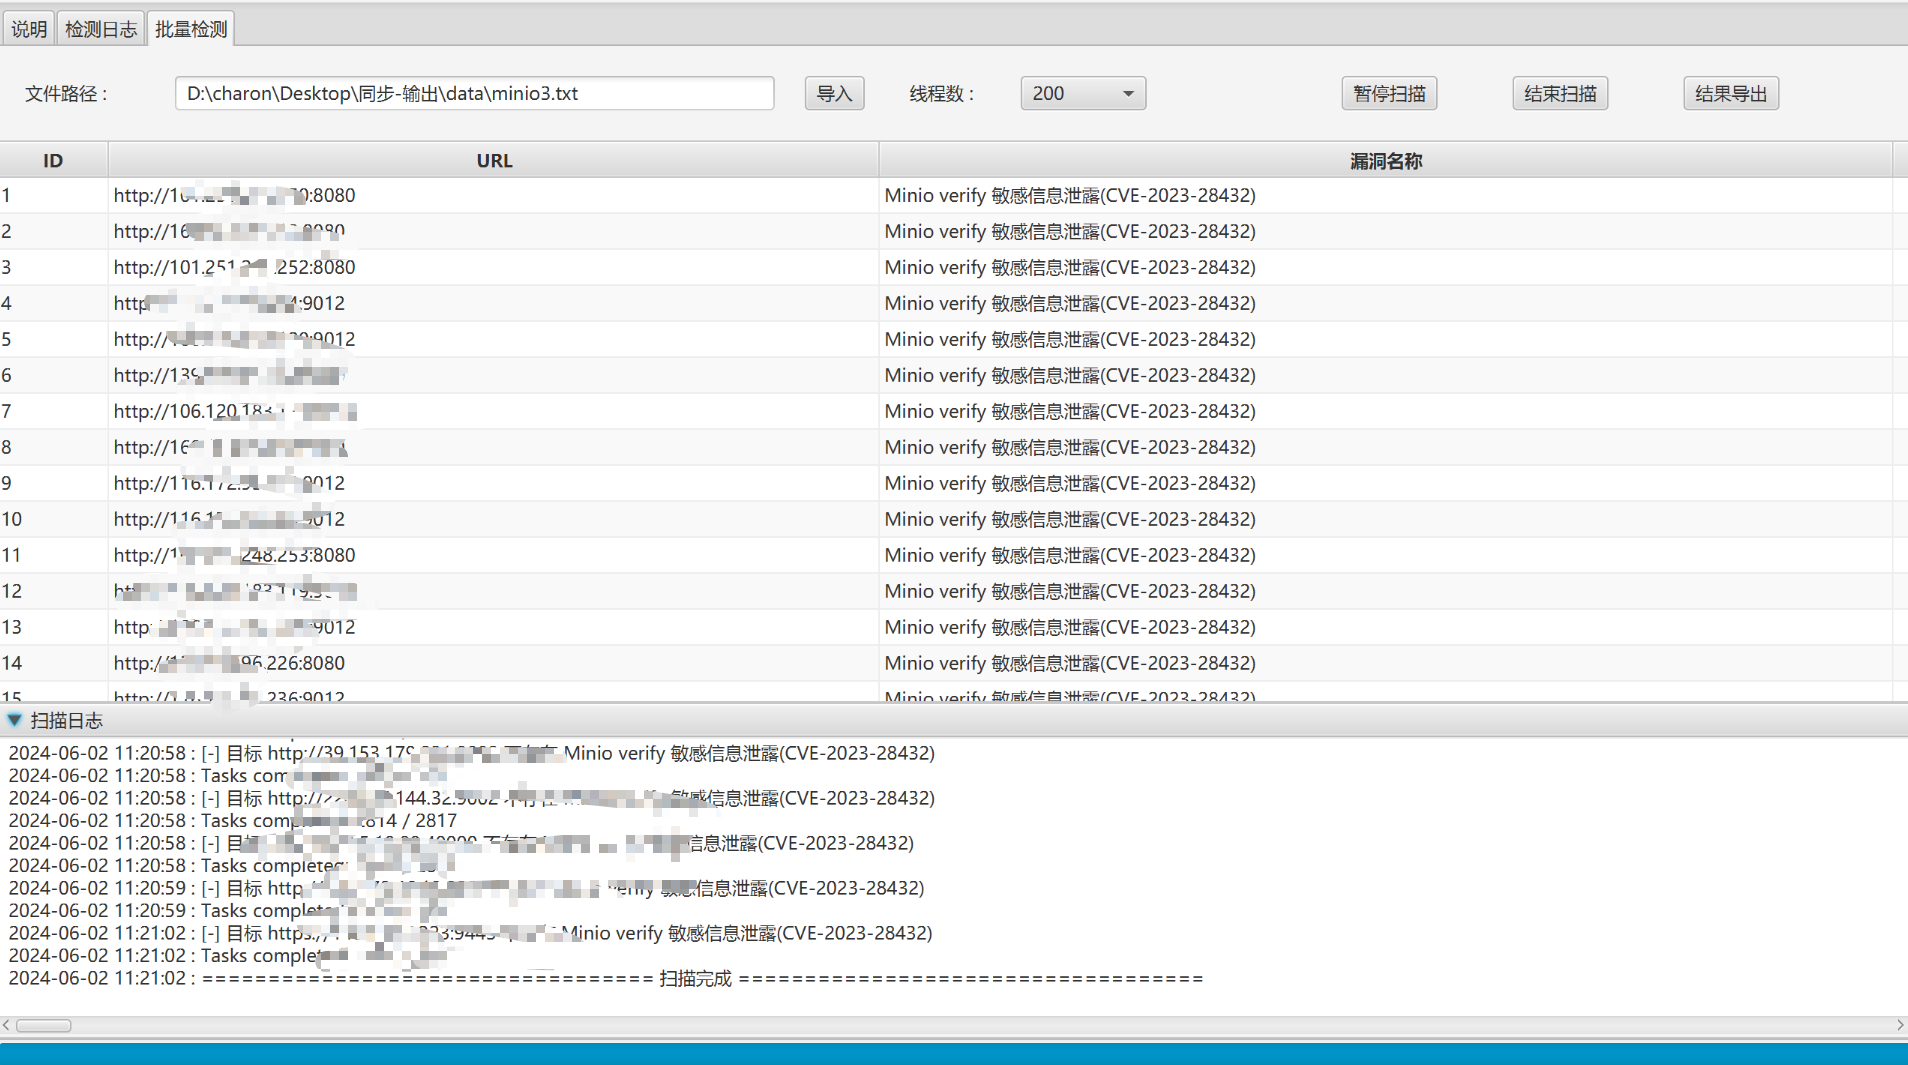
Task: Click the 扫描完成 log line
Action: tap(606, 978)
